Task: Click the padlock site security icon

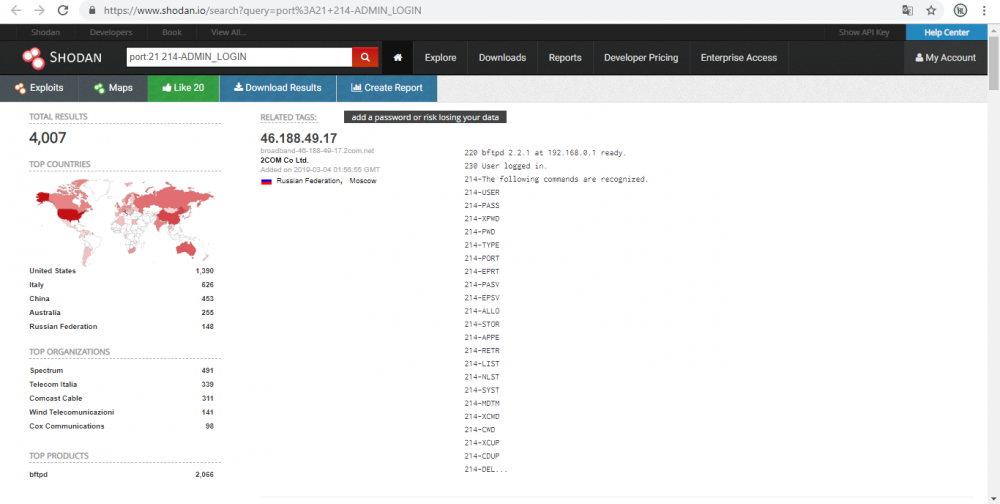Action: [x=92, y=10]
